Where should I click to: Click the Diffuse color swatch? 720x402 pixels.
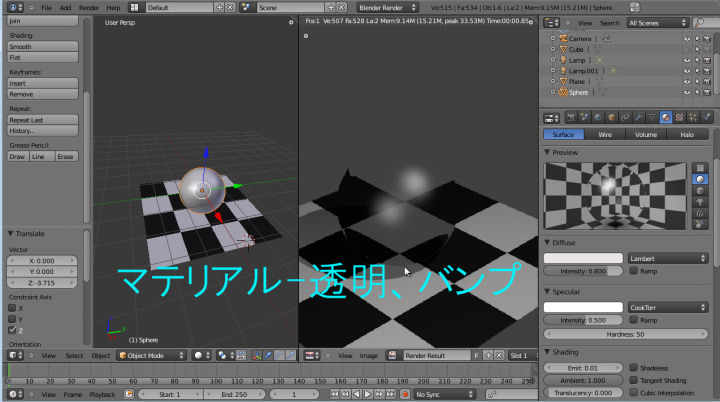tap(583, 258)
